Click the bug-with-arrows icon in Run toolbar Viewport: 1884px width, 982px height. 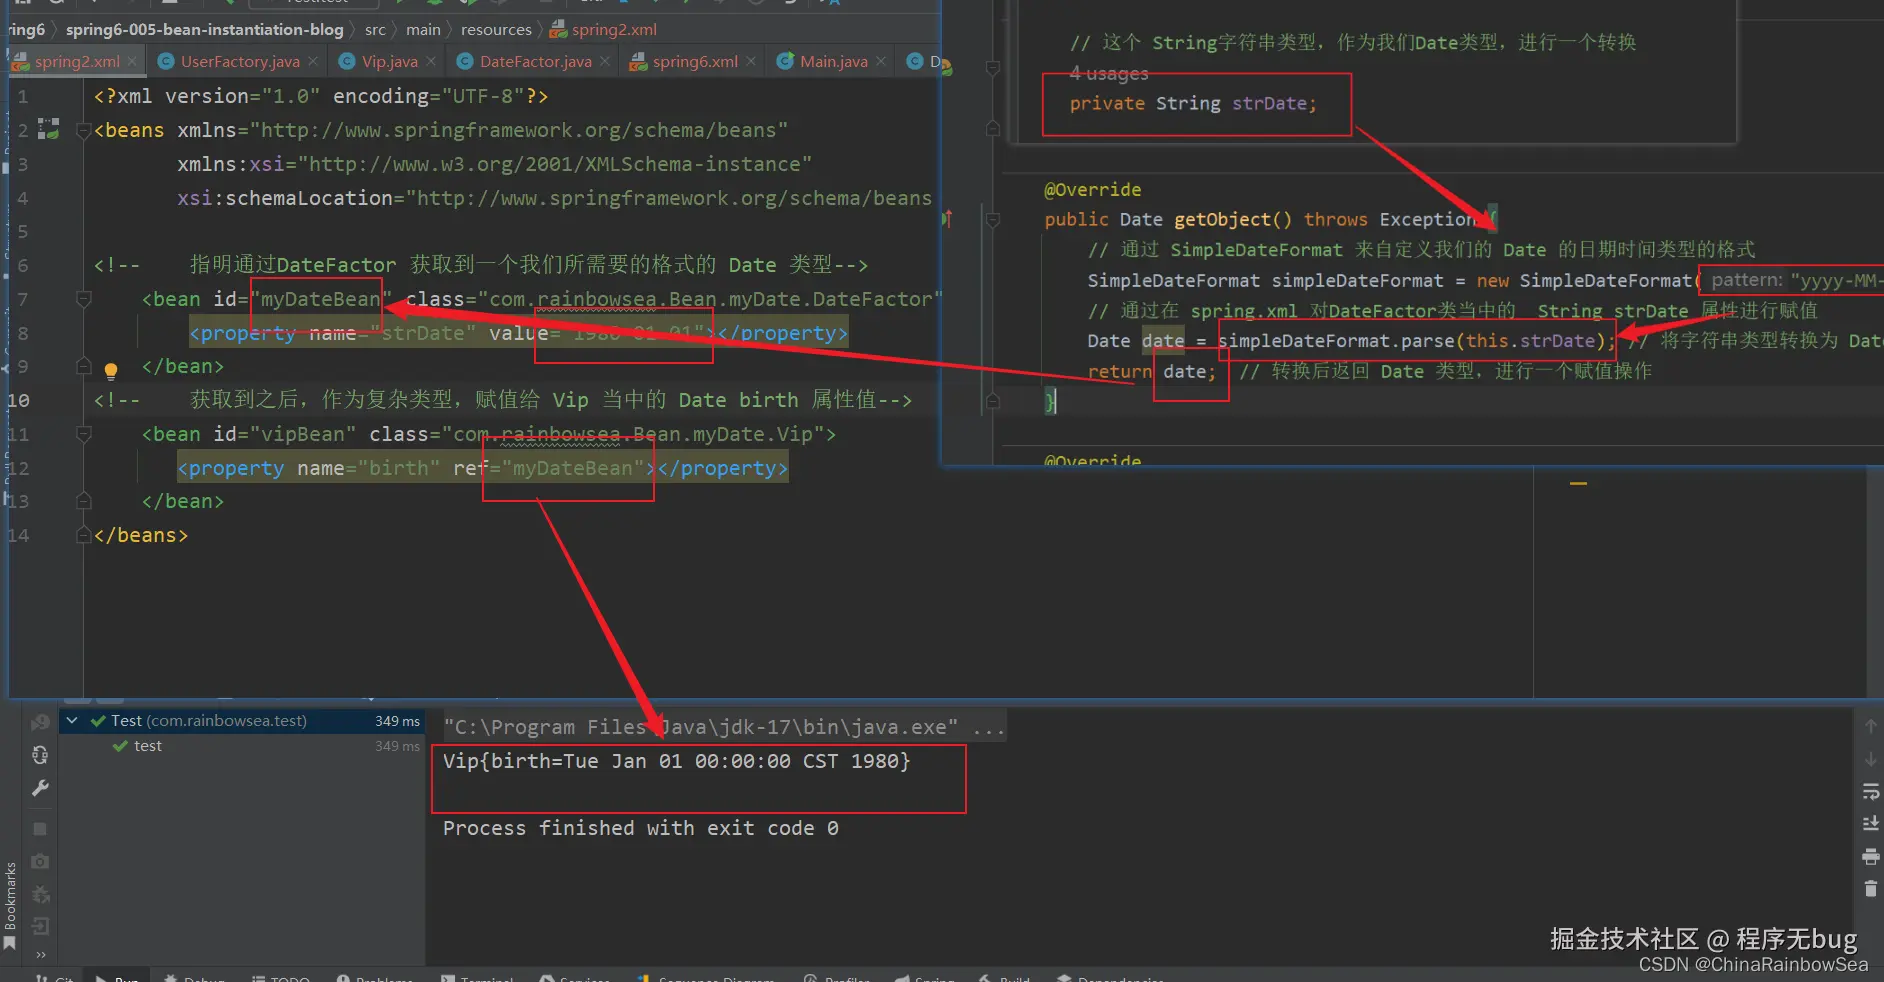click(40, 894)
